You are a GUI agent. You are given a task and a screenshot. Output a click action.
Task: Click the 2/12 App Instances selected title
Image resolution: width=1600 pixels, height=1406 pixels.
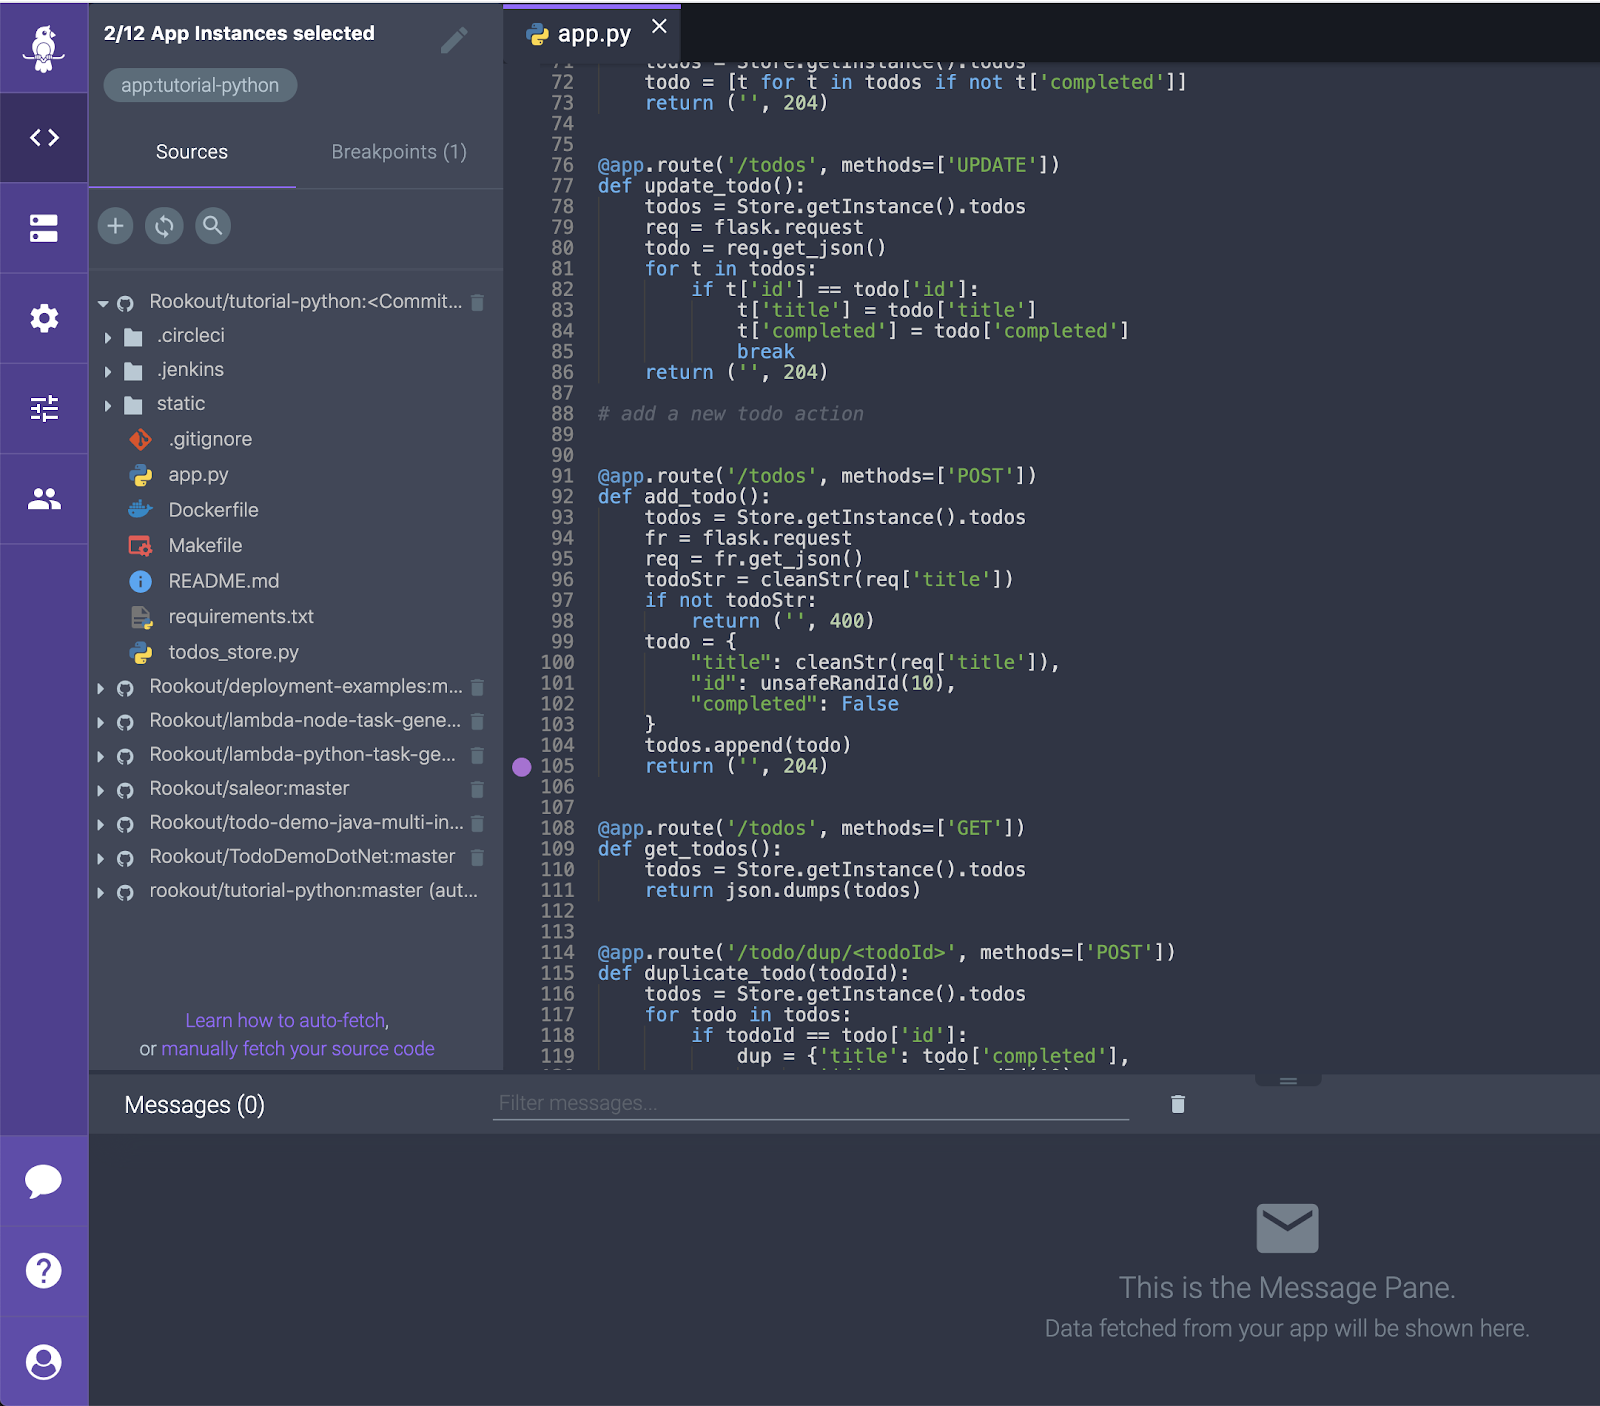click(239, 33)
